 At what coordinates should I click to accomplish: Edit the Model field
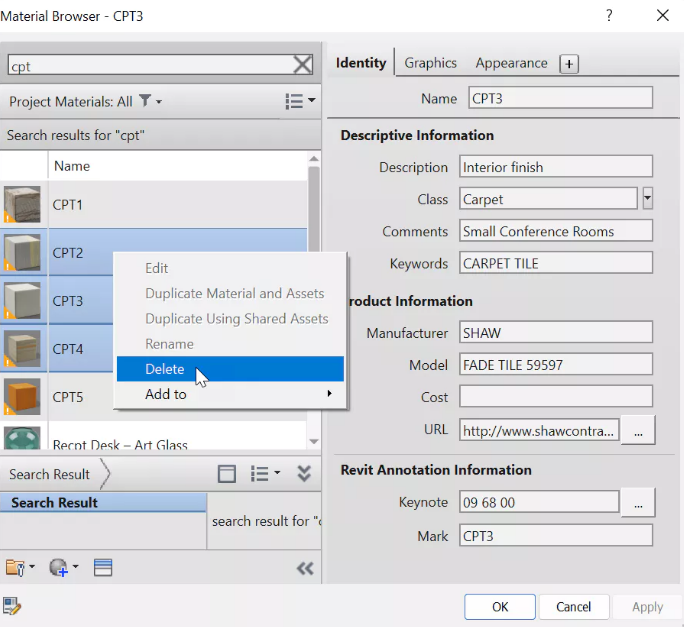556,365
